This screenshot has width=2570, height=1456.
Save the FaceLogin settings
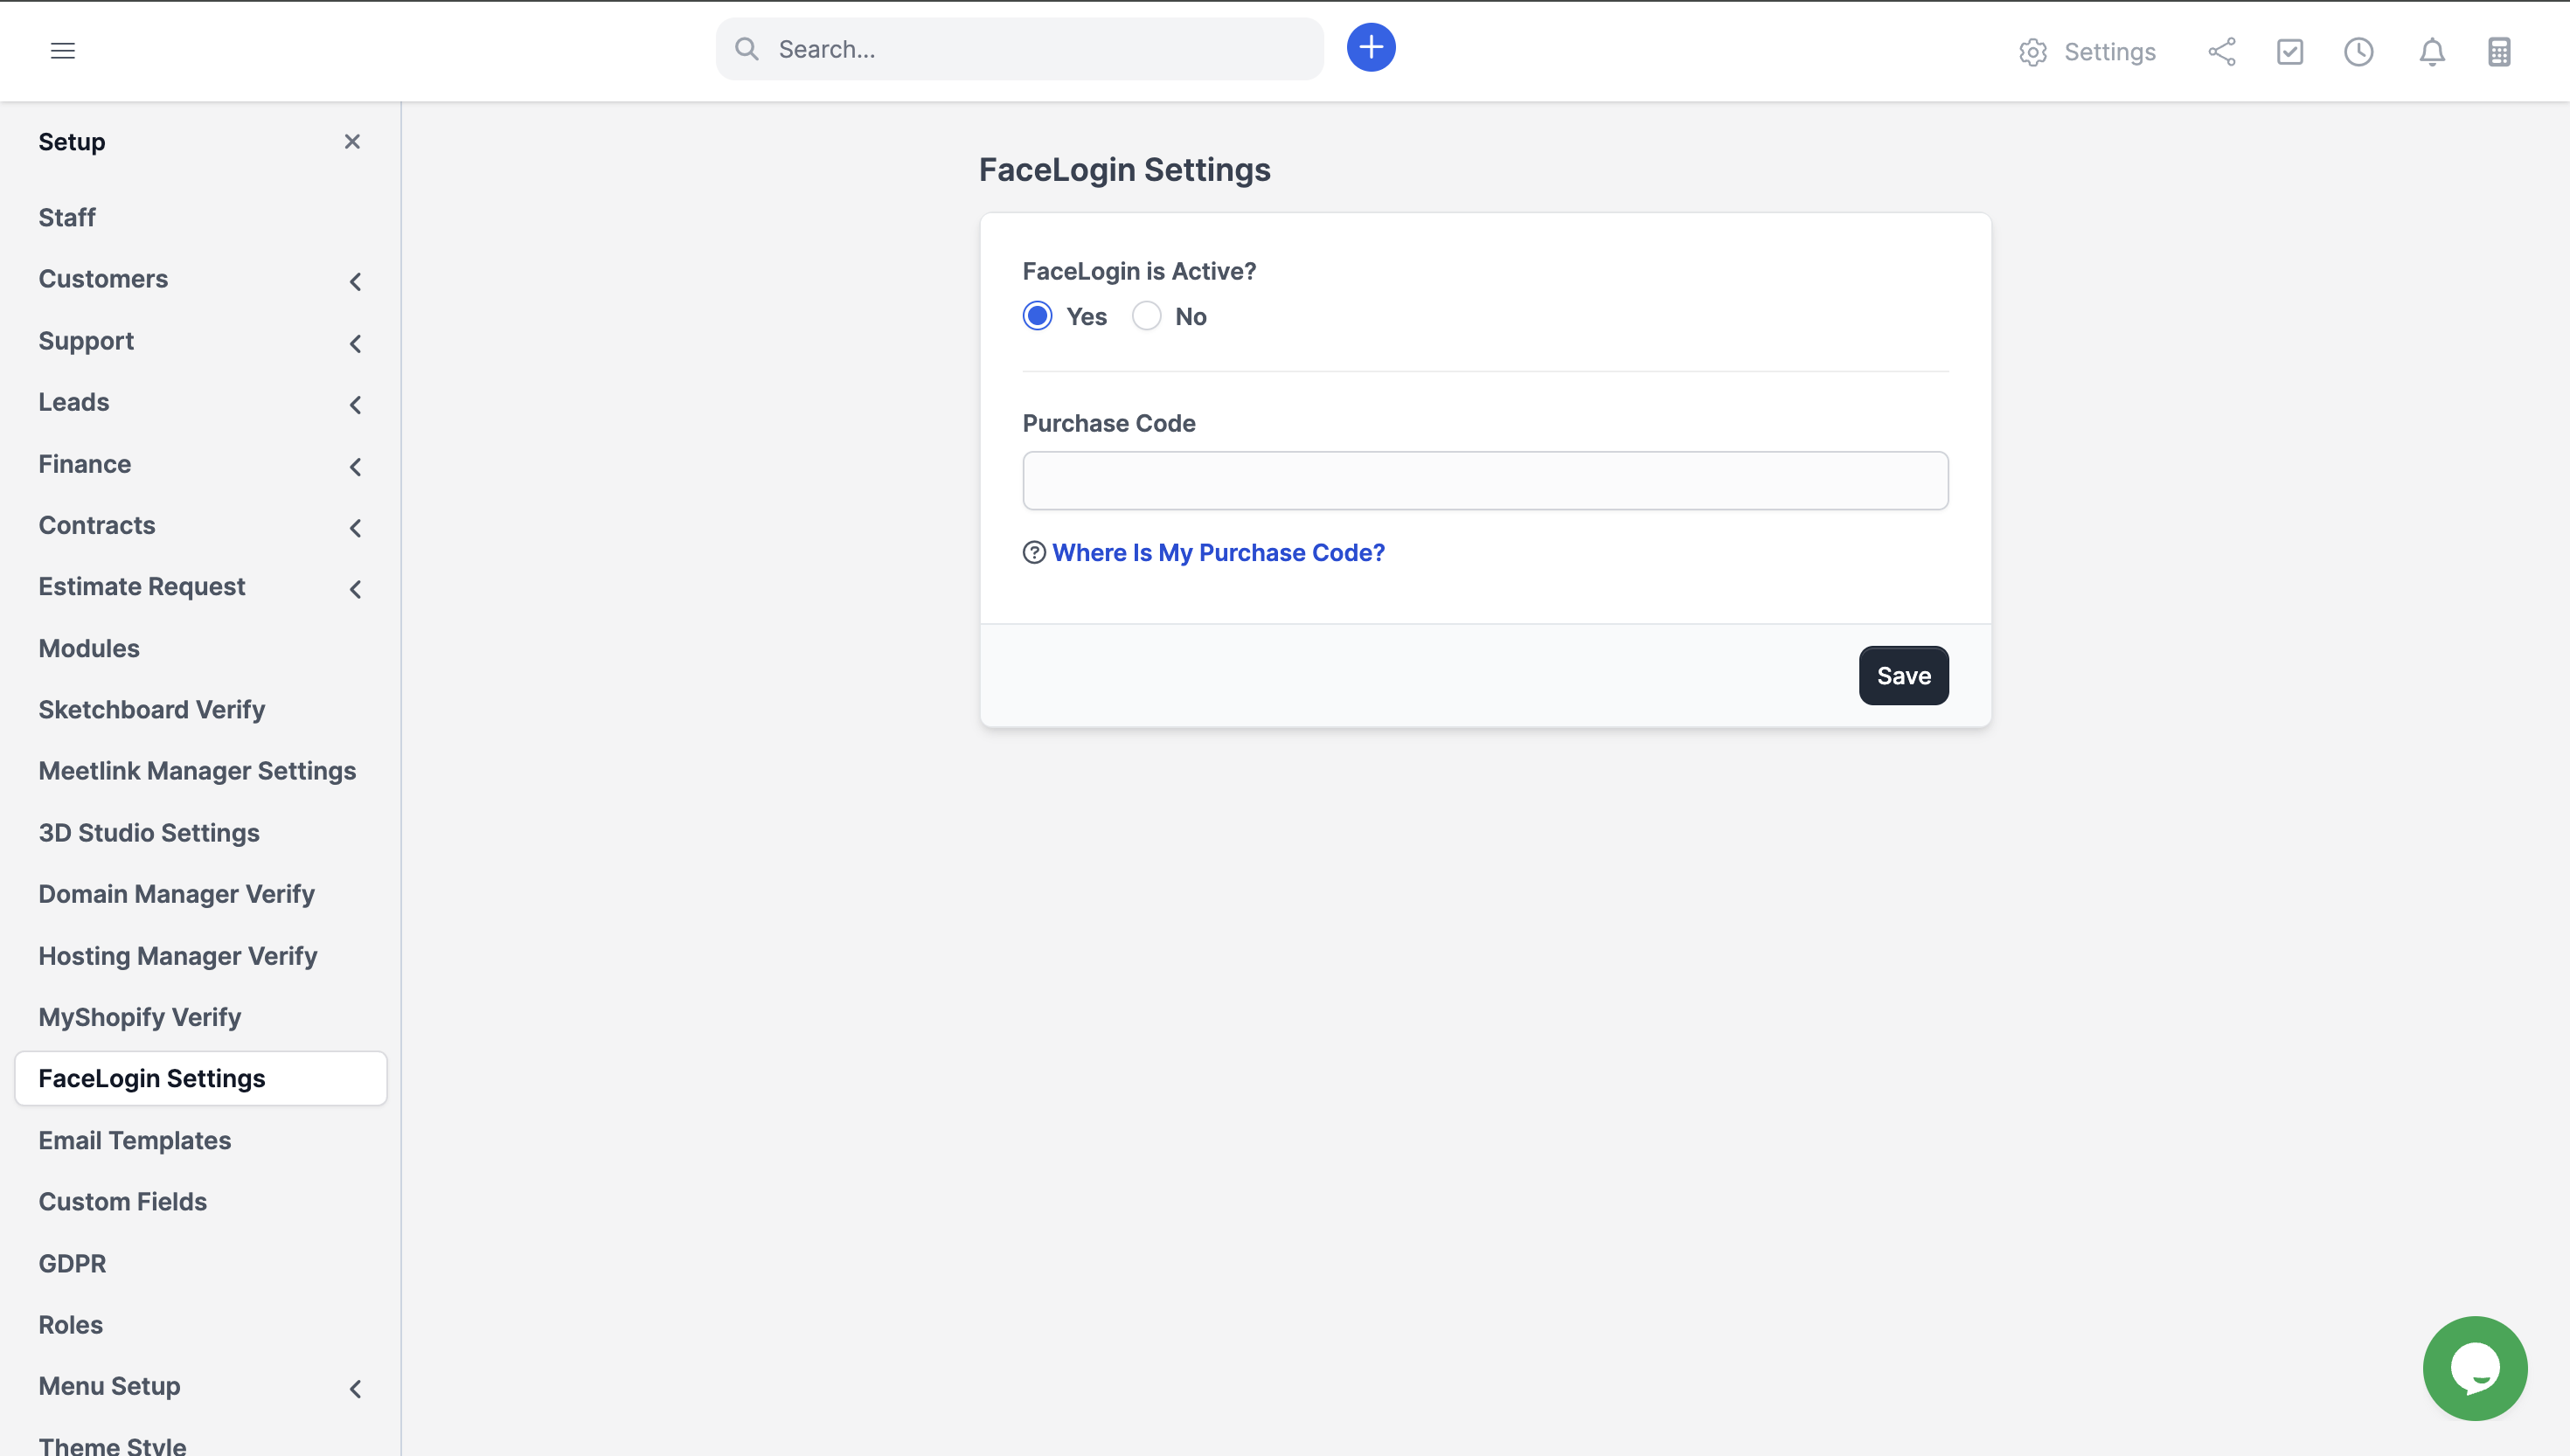1903,675
